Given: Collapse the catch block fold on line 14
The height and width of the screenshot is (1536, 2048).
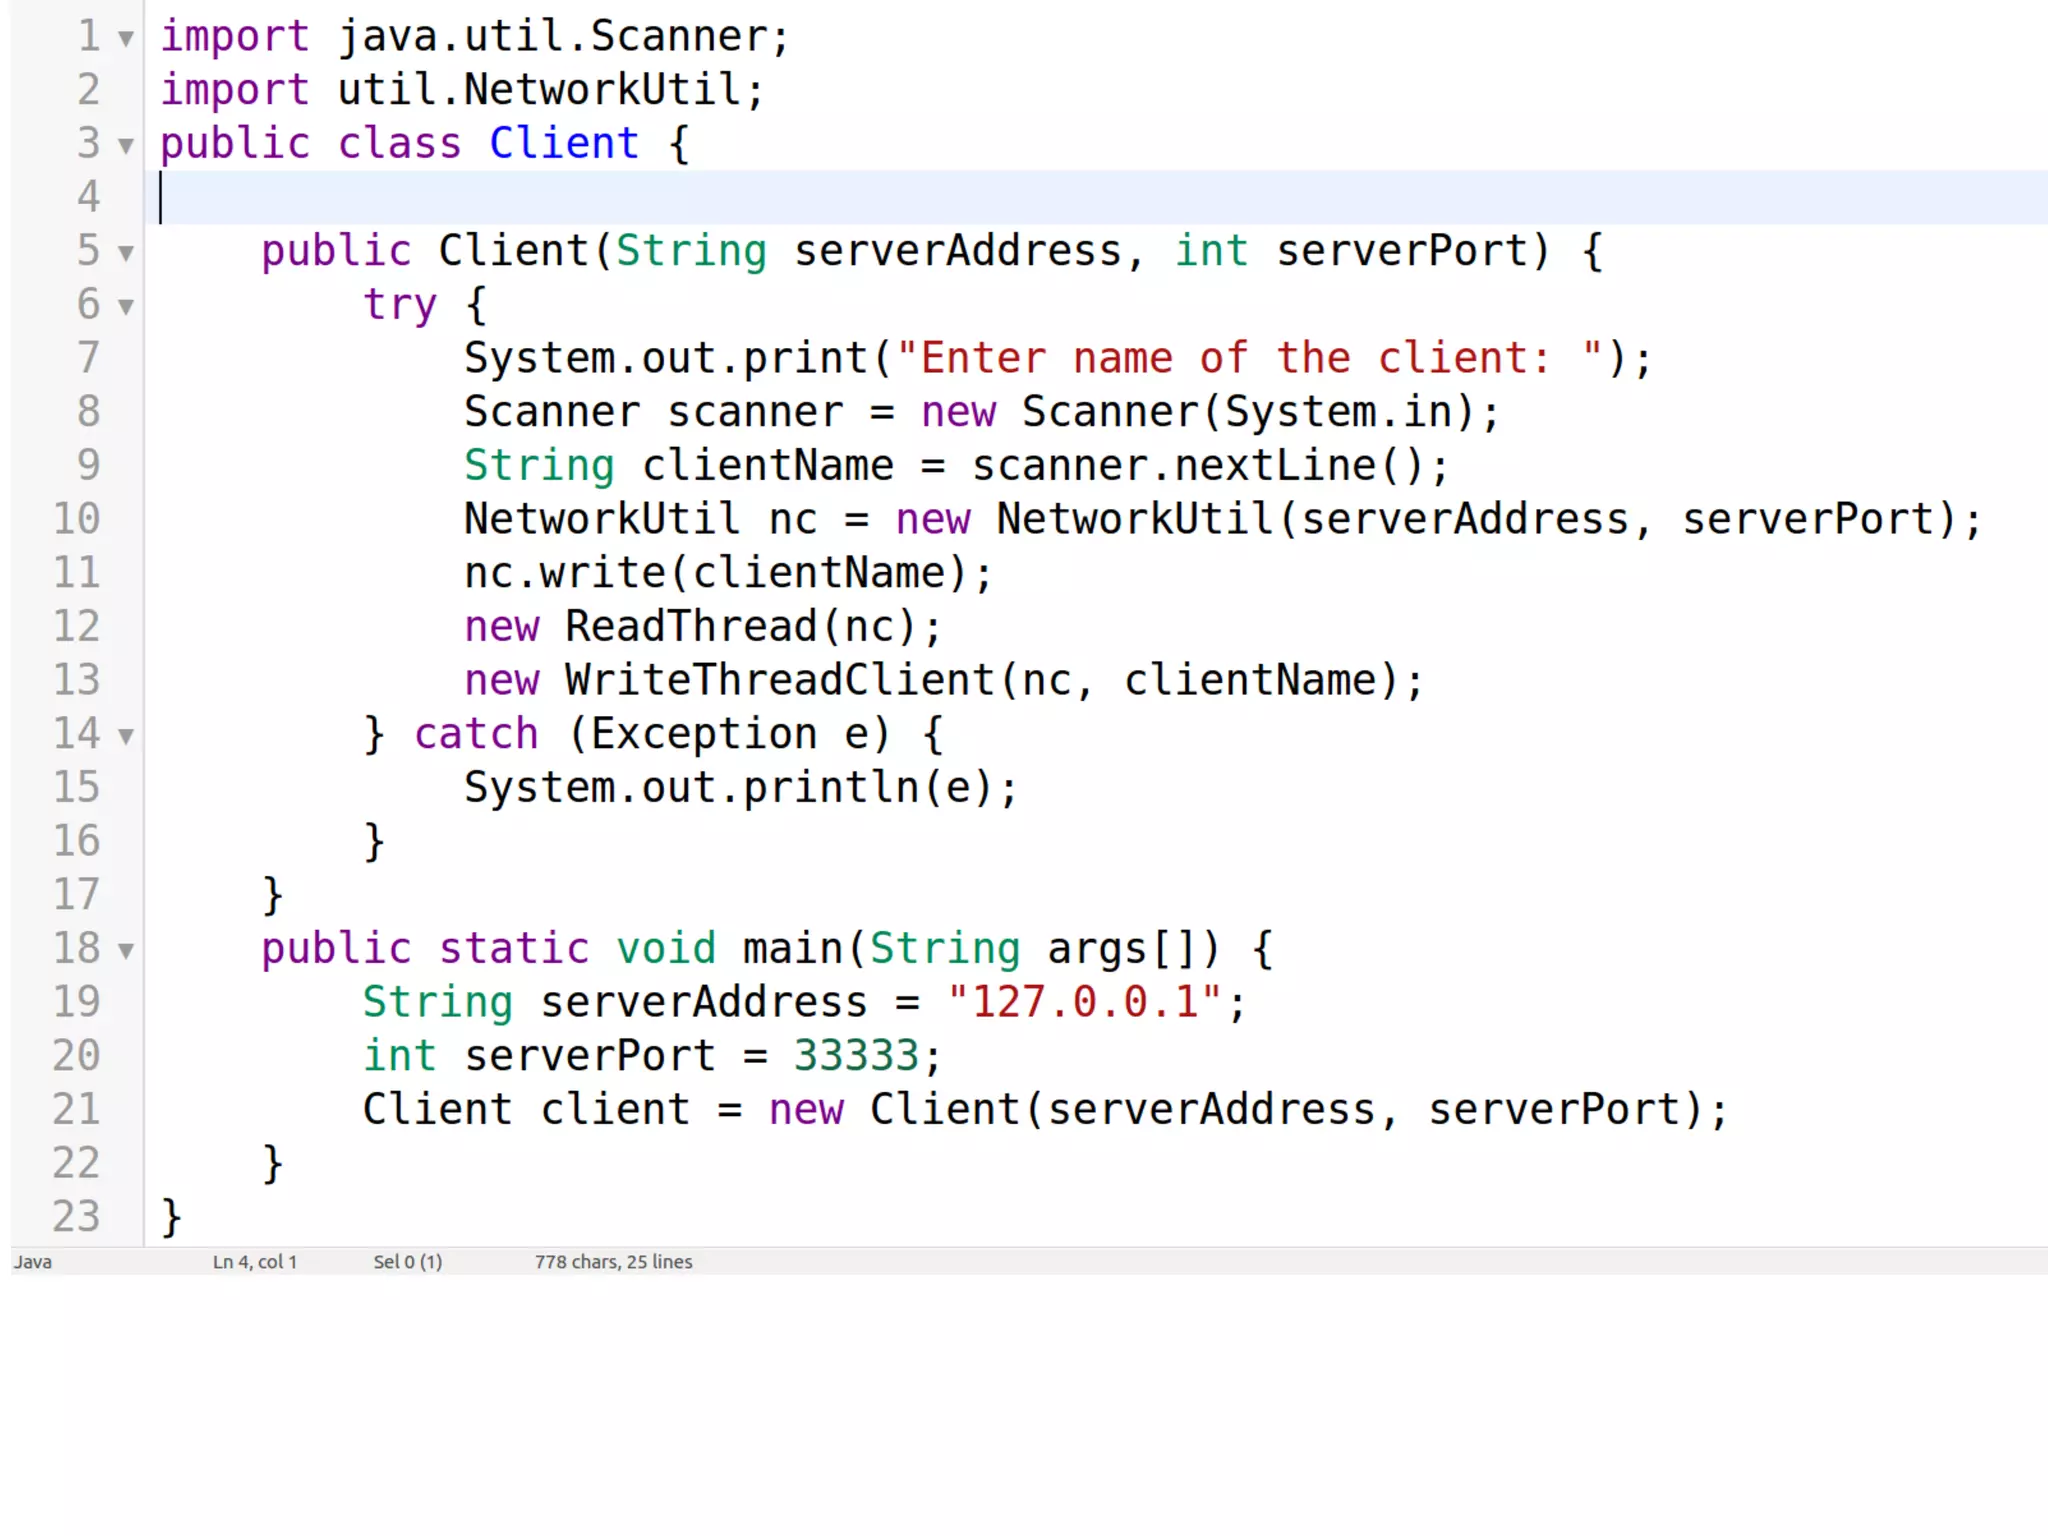Looking at the screenshot, I should tap(126, 737).
